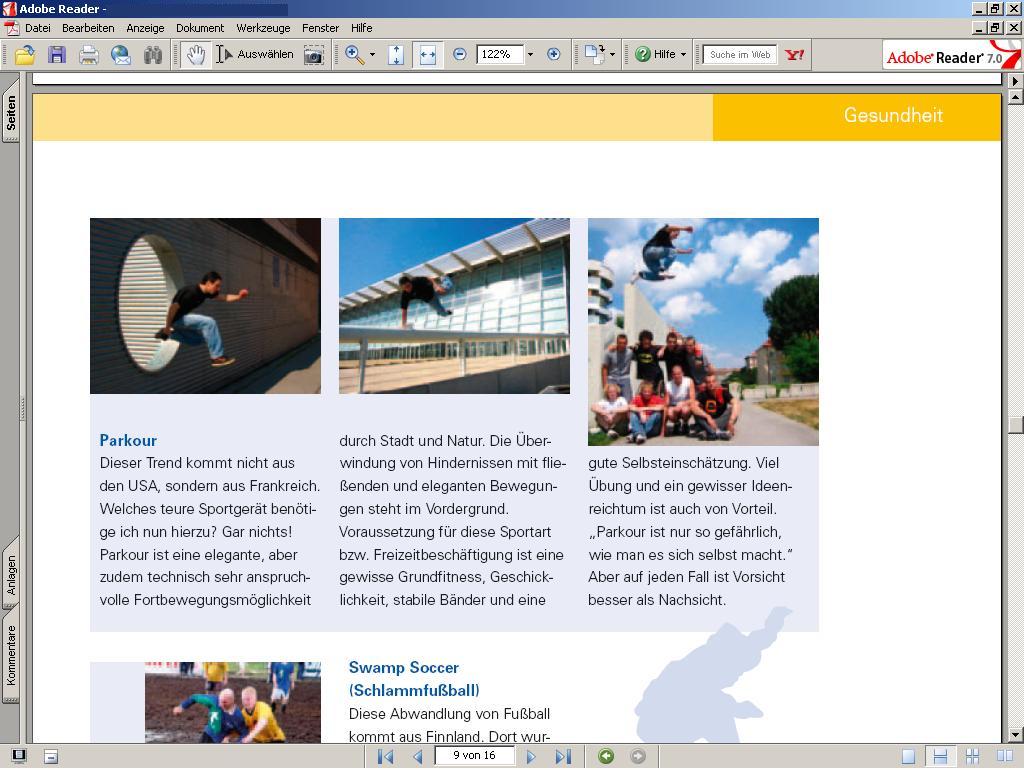The image size is (1024, 770).
Task: Open the Seiten side panel tab
Action: [11, 113]
